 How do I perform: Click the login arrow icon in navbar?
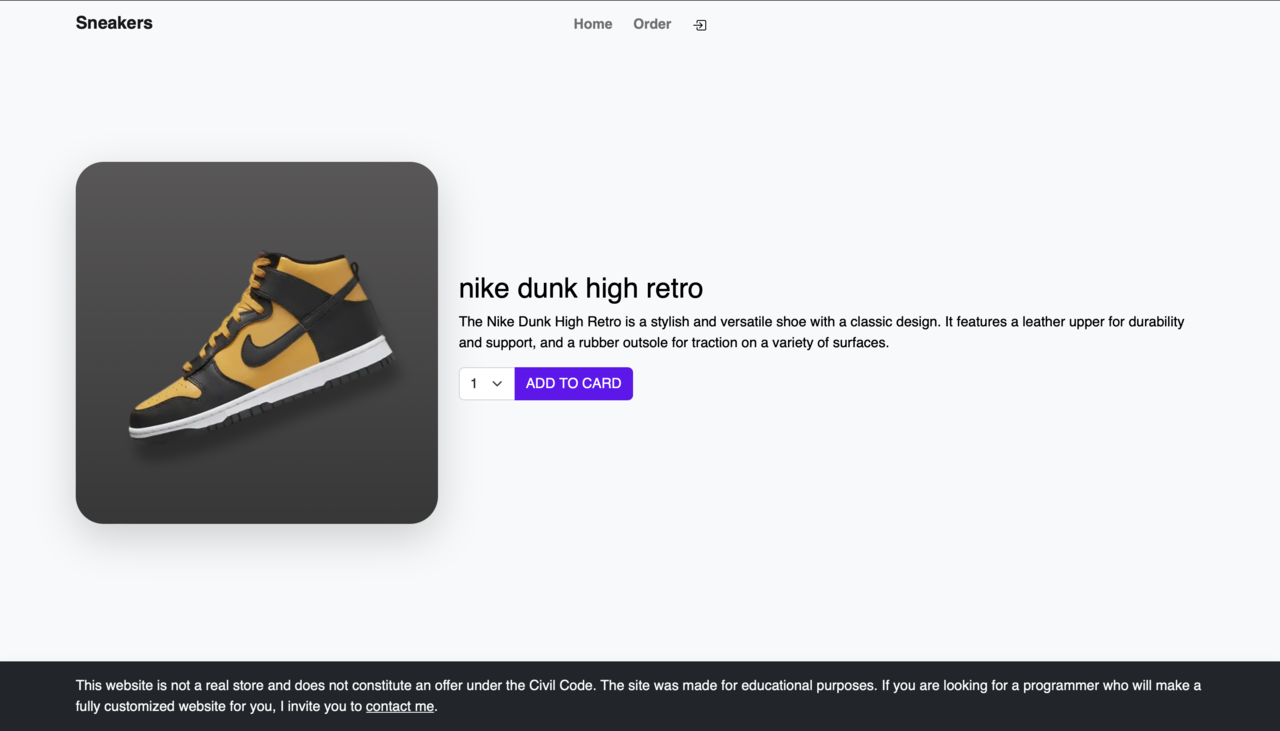coord(700,25)
